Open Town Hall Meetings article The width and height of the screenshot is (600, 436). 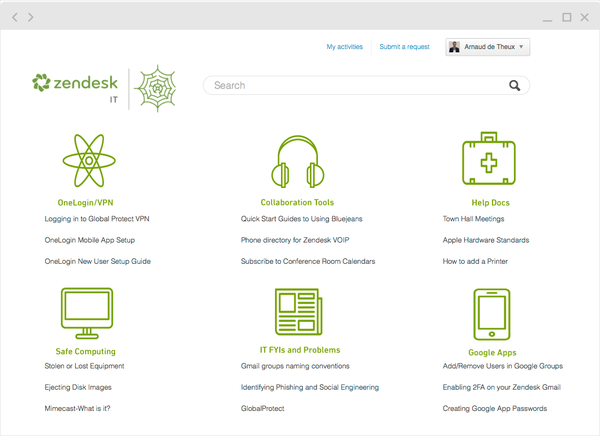point(473,219)
